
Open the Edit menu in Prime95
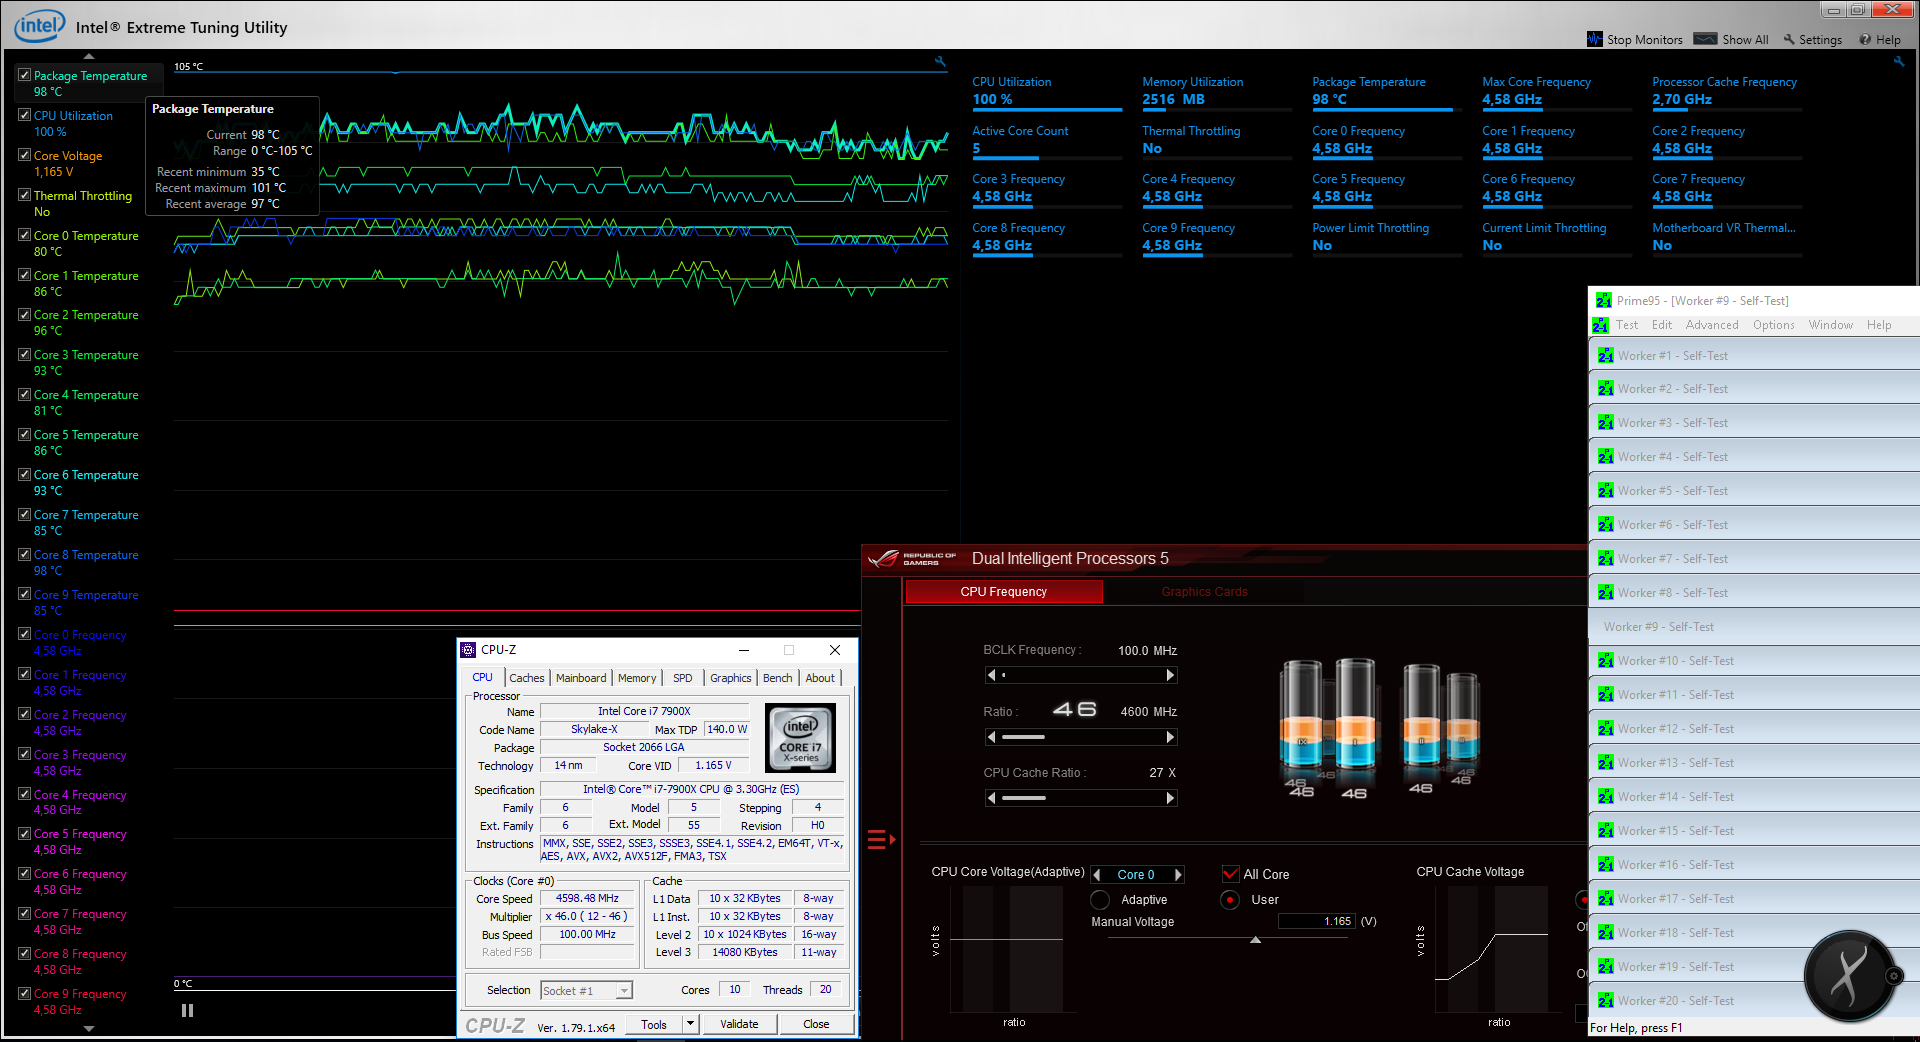[1662, 325]
